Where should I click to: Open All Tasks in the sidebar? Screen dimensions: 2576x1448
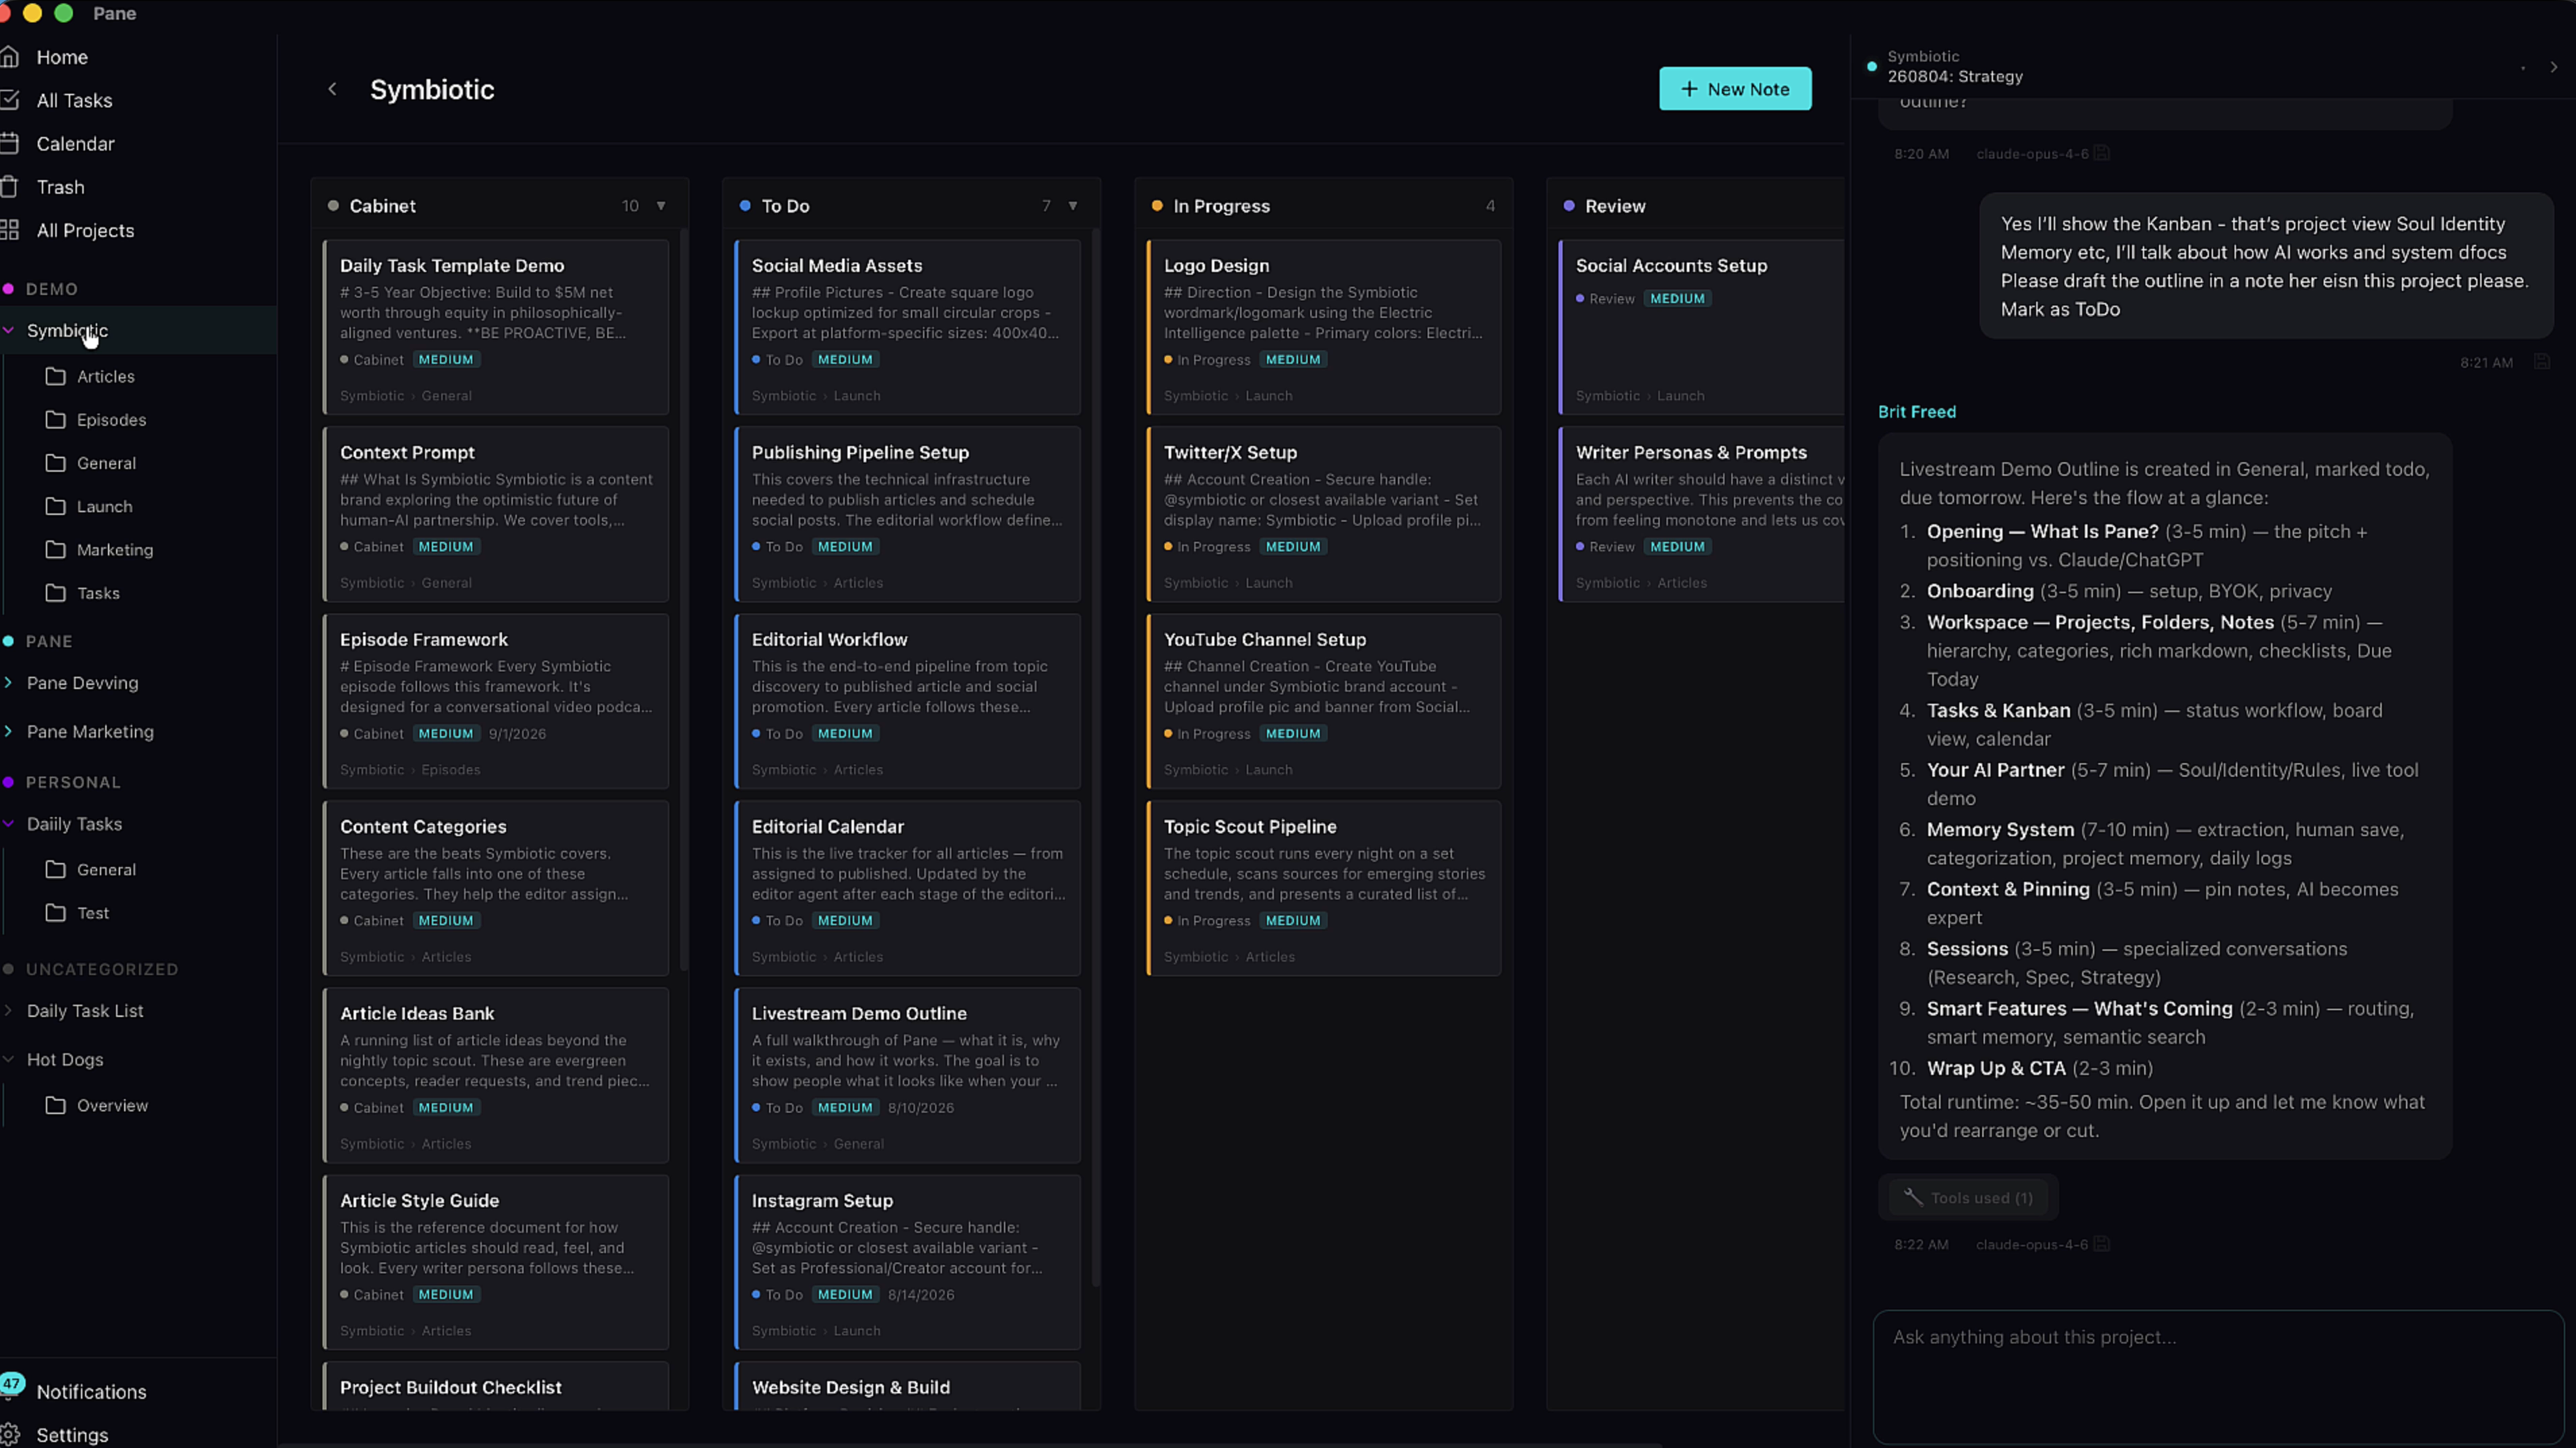tap(74, 100)
